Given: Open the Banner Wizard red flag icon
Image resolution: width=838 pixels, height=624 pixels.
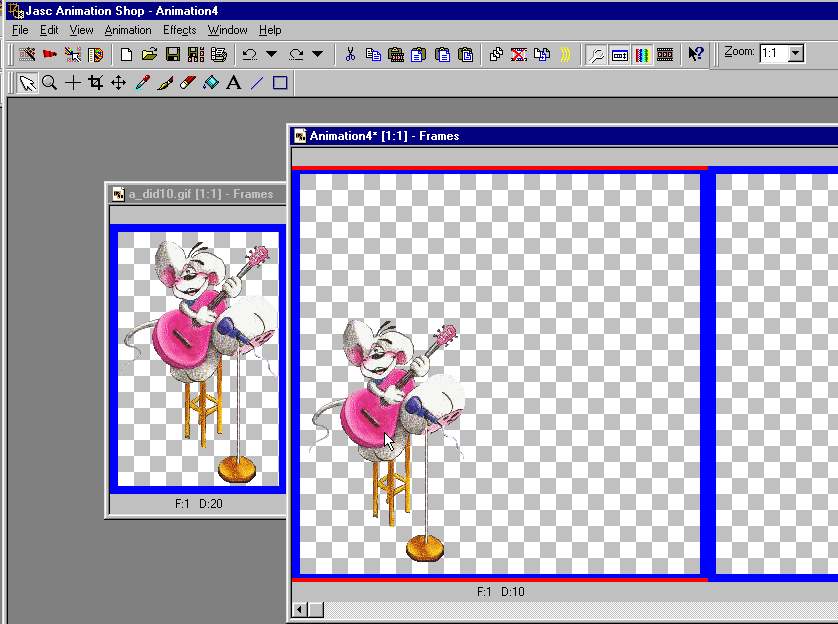Looking at the screenshot, I should tap(50, 54).
